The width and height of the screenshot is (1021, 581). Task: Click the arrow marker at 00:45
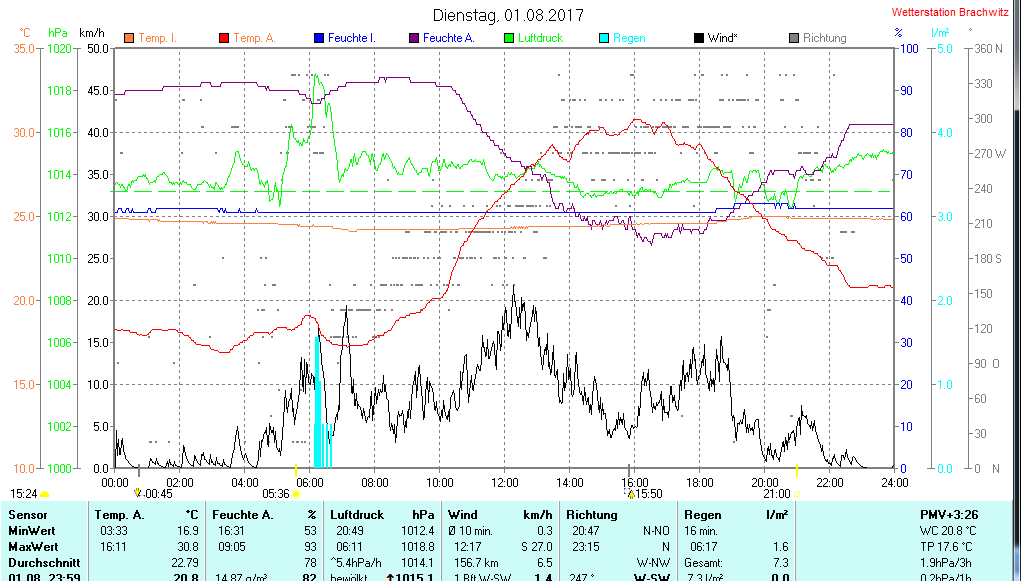(x=138, y=493)
